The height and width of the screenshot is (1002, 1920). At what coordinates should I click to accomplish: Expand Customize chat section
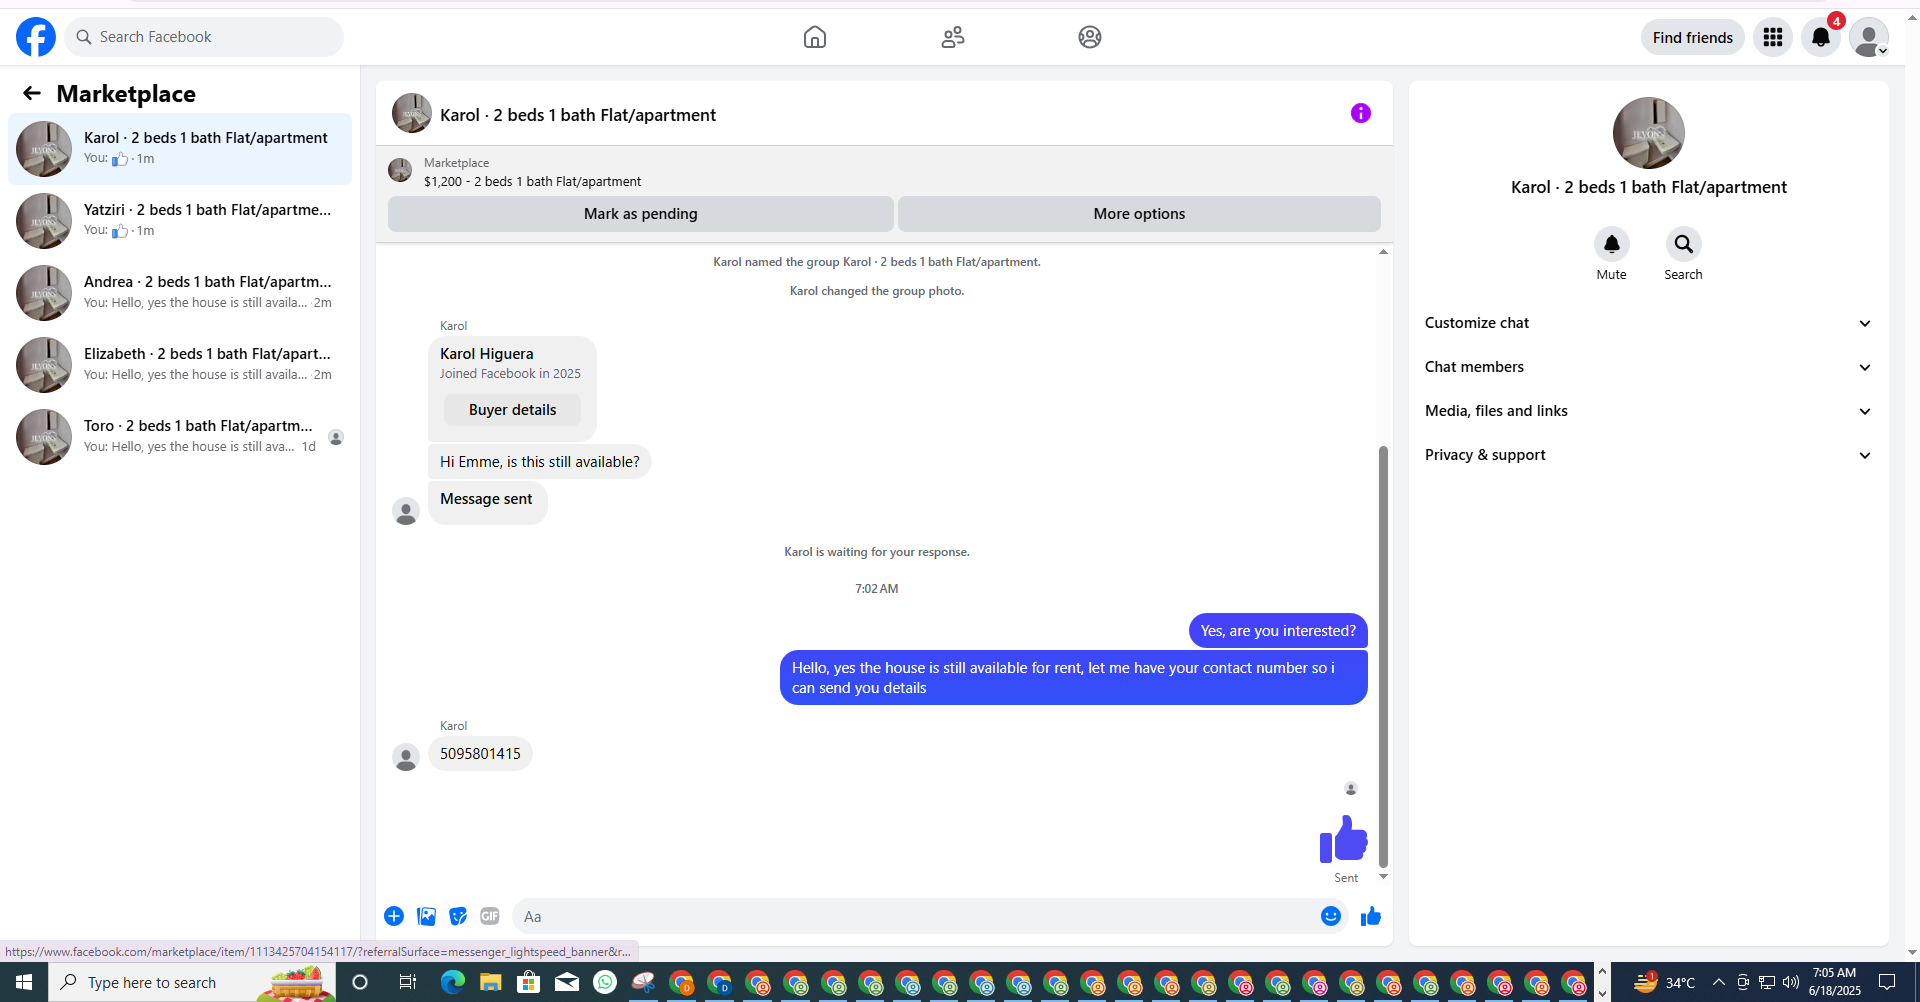pyautogui.click(x=1648, y=323)
